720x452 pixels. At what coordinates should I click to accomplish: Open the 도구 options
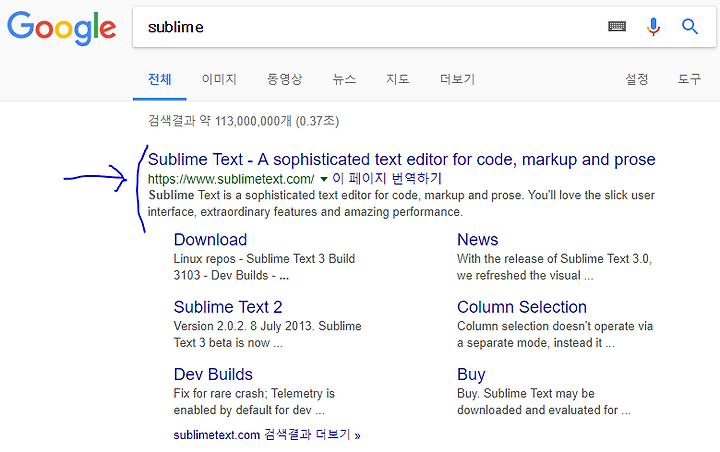click(x=689, y=79)
